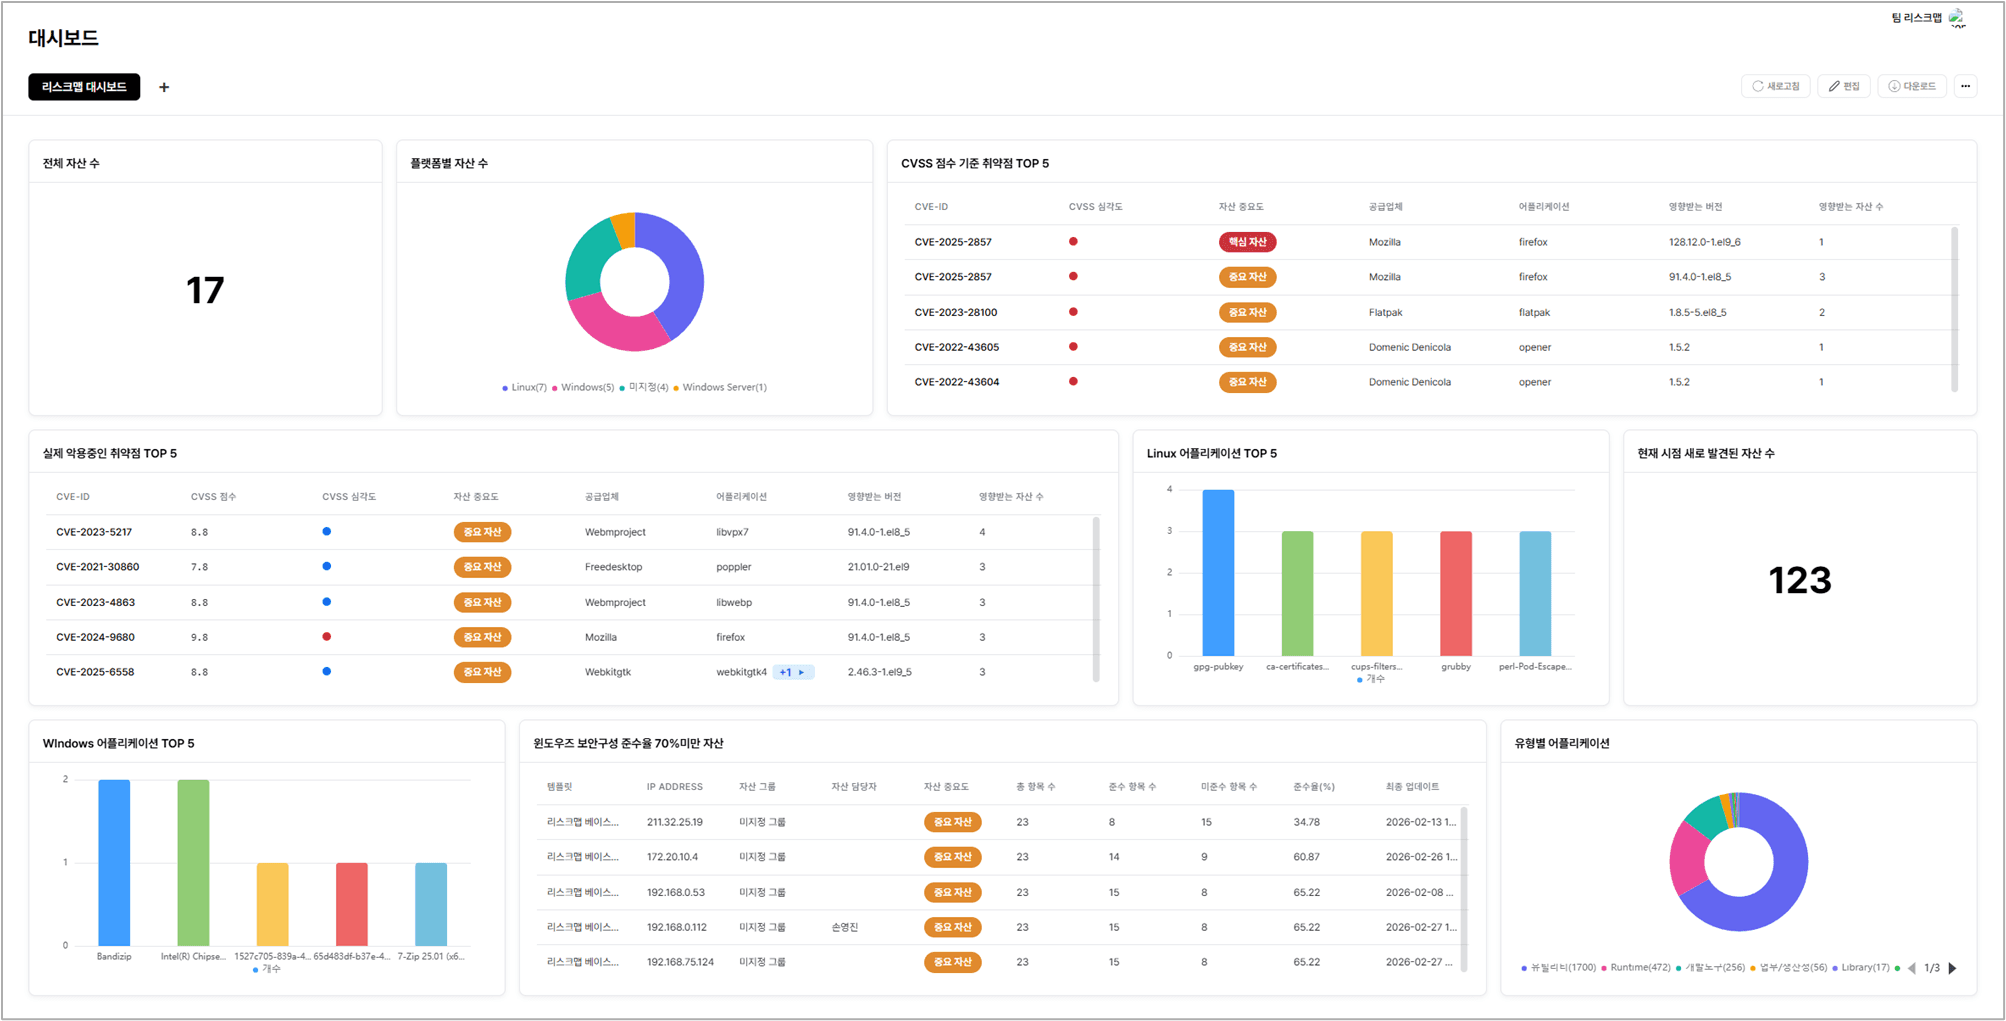Click the green Intel(R) Chipset bar
The height and width of the screenshot is (1021, 2006).
193,863
